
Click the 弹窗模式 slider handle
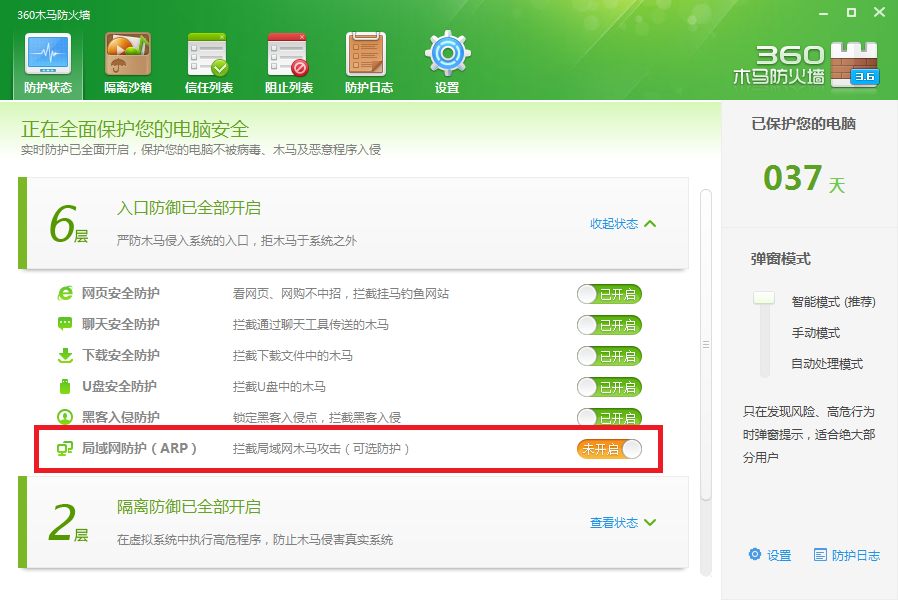point(765,298)
